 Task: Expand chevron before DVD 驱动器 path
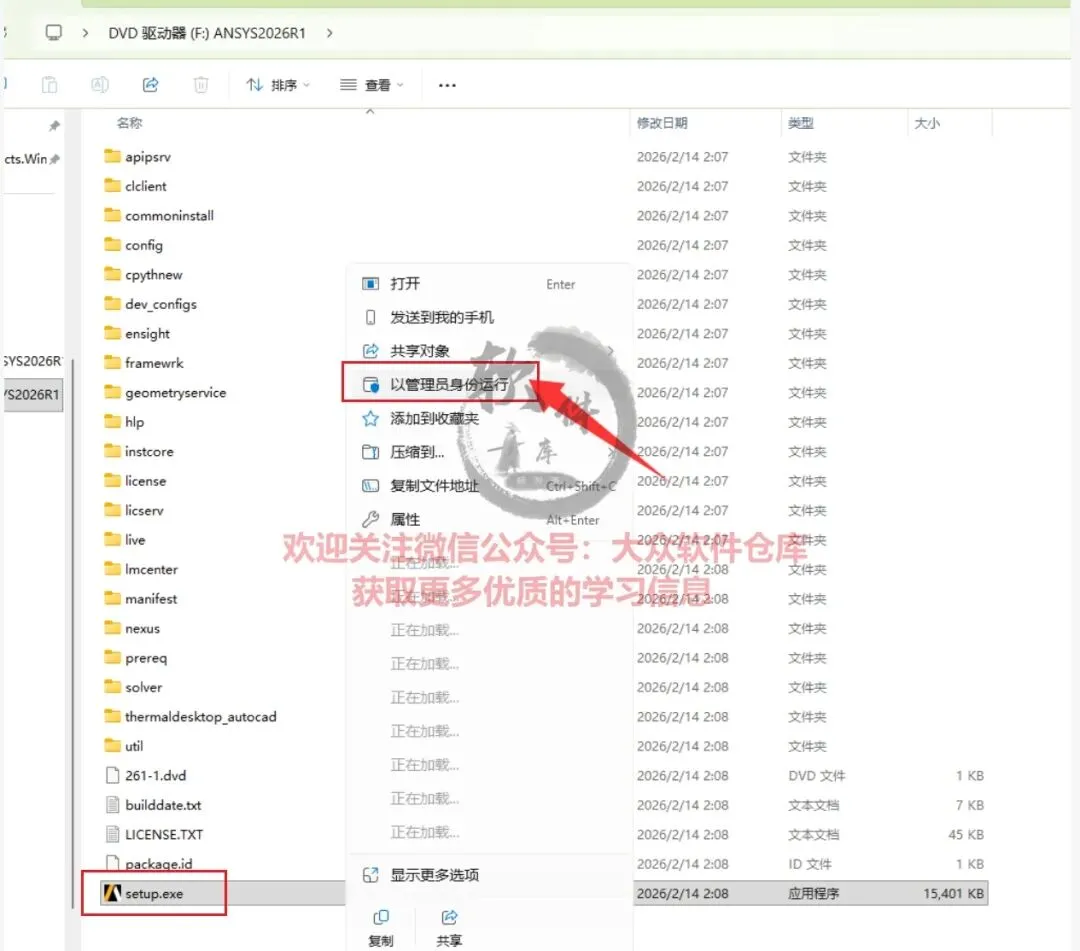(x=85, y=32)
